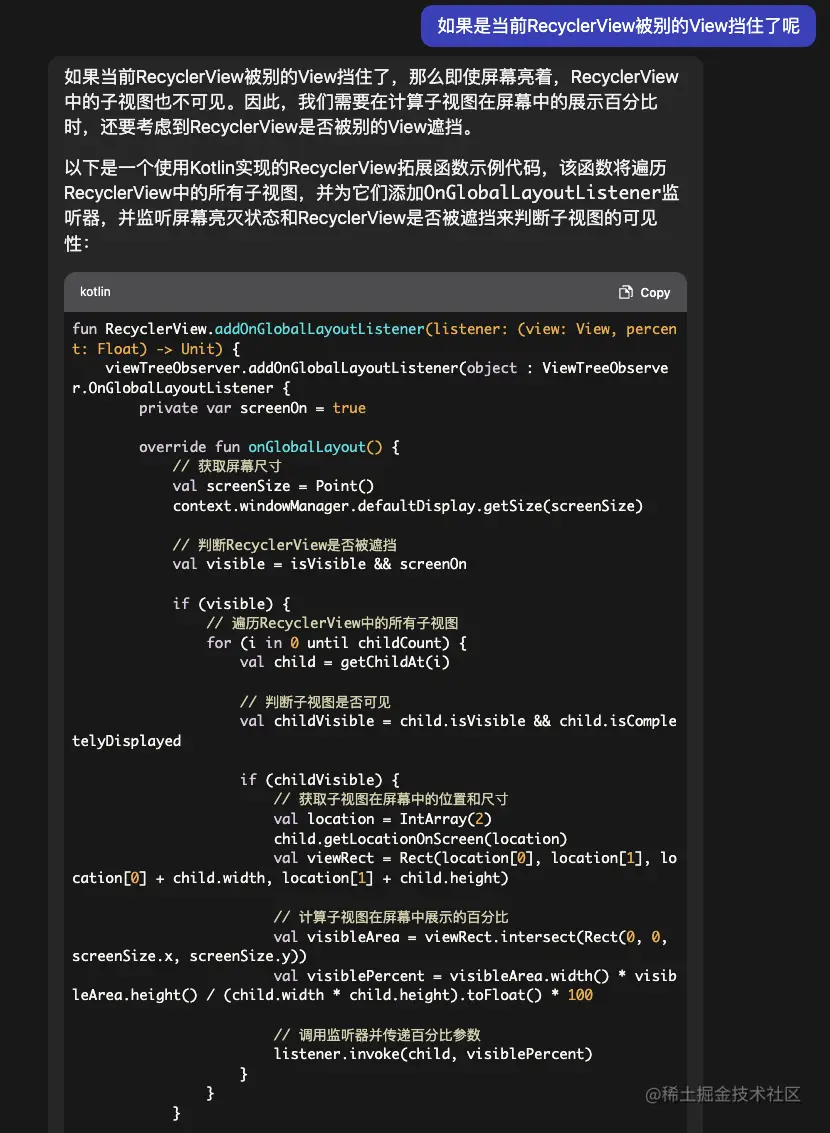
Task: Select the kotlin language label
Action: [94, 292]
